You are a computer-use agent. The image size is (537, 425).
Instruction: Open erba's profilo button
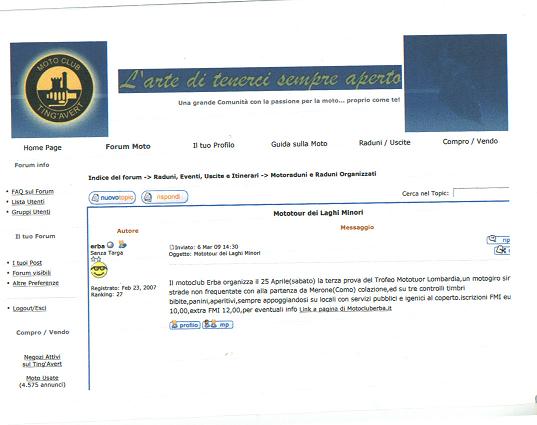click(185, 324)
